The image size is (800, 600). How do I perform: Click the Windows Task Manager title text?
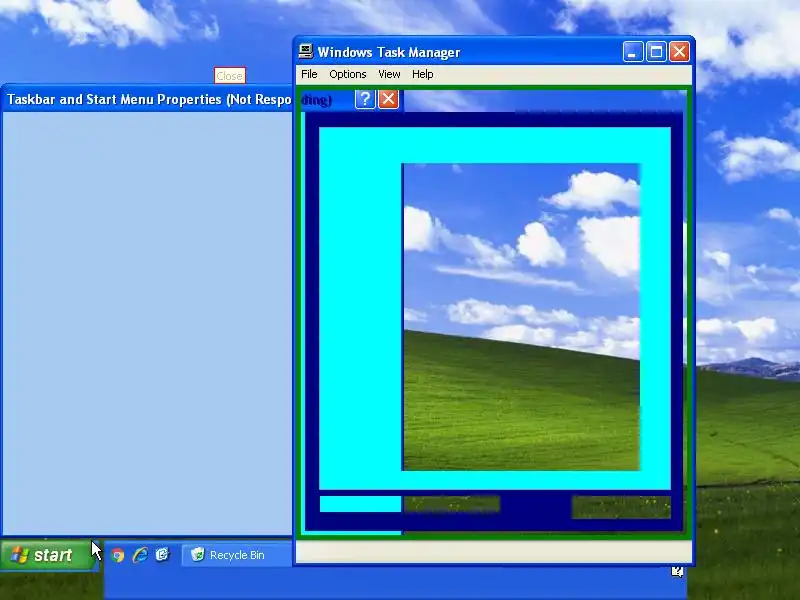(389, 53)
